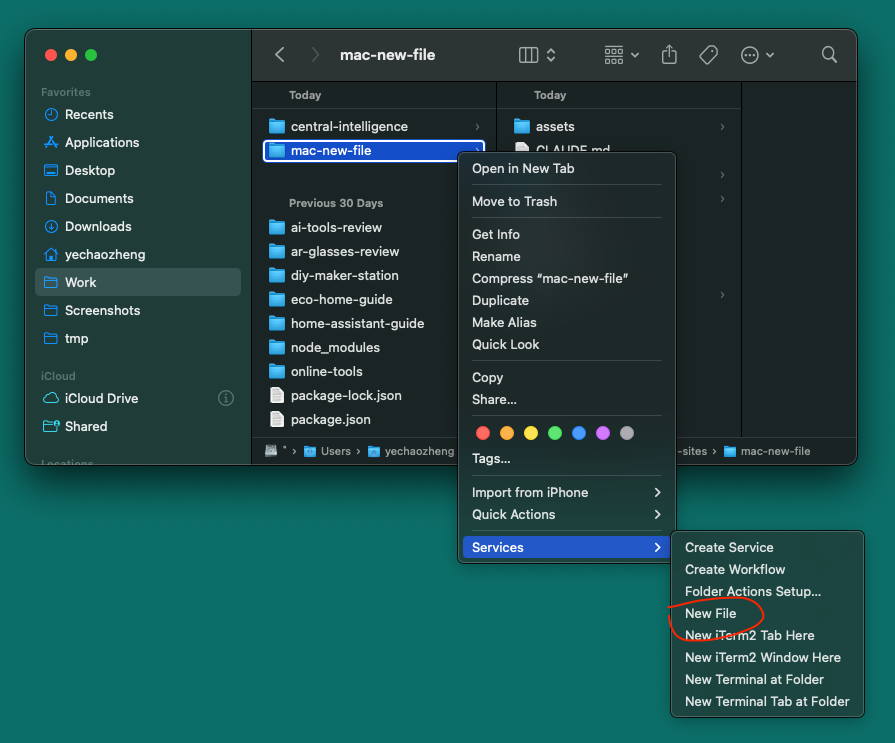
Task: Select the central-intelligence folder
Action: (374, 127)
